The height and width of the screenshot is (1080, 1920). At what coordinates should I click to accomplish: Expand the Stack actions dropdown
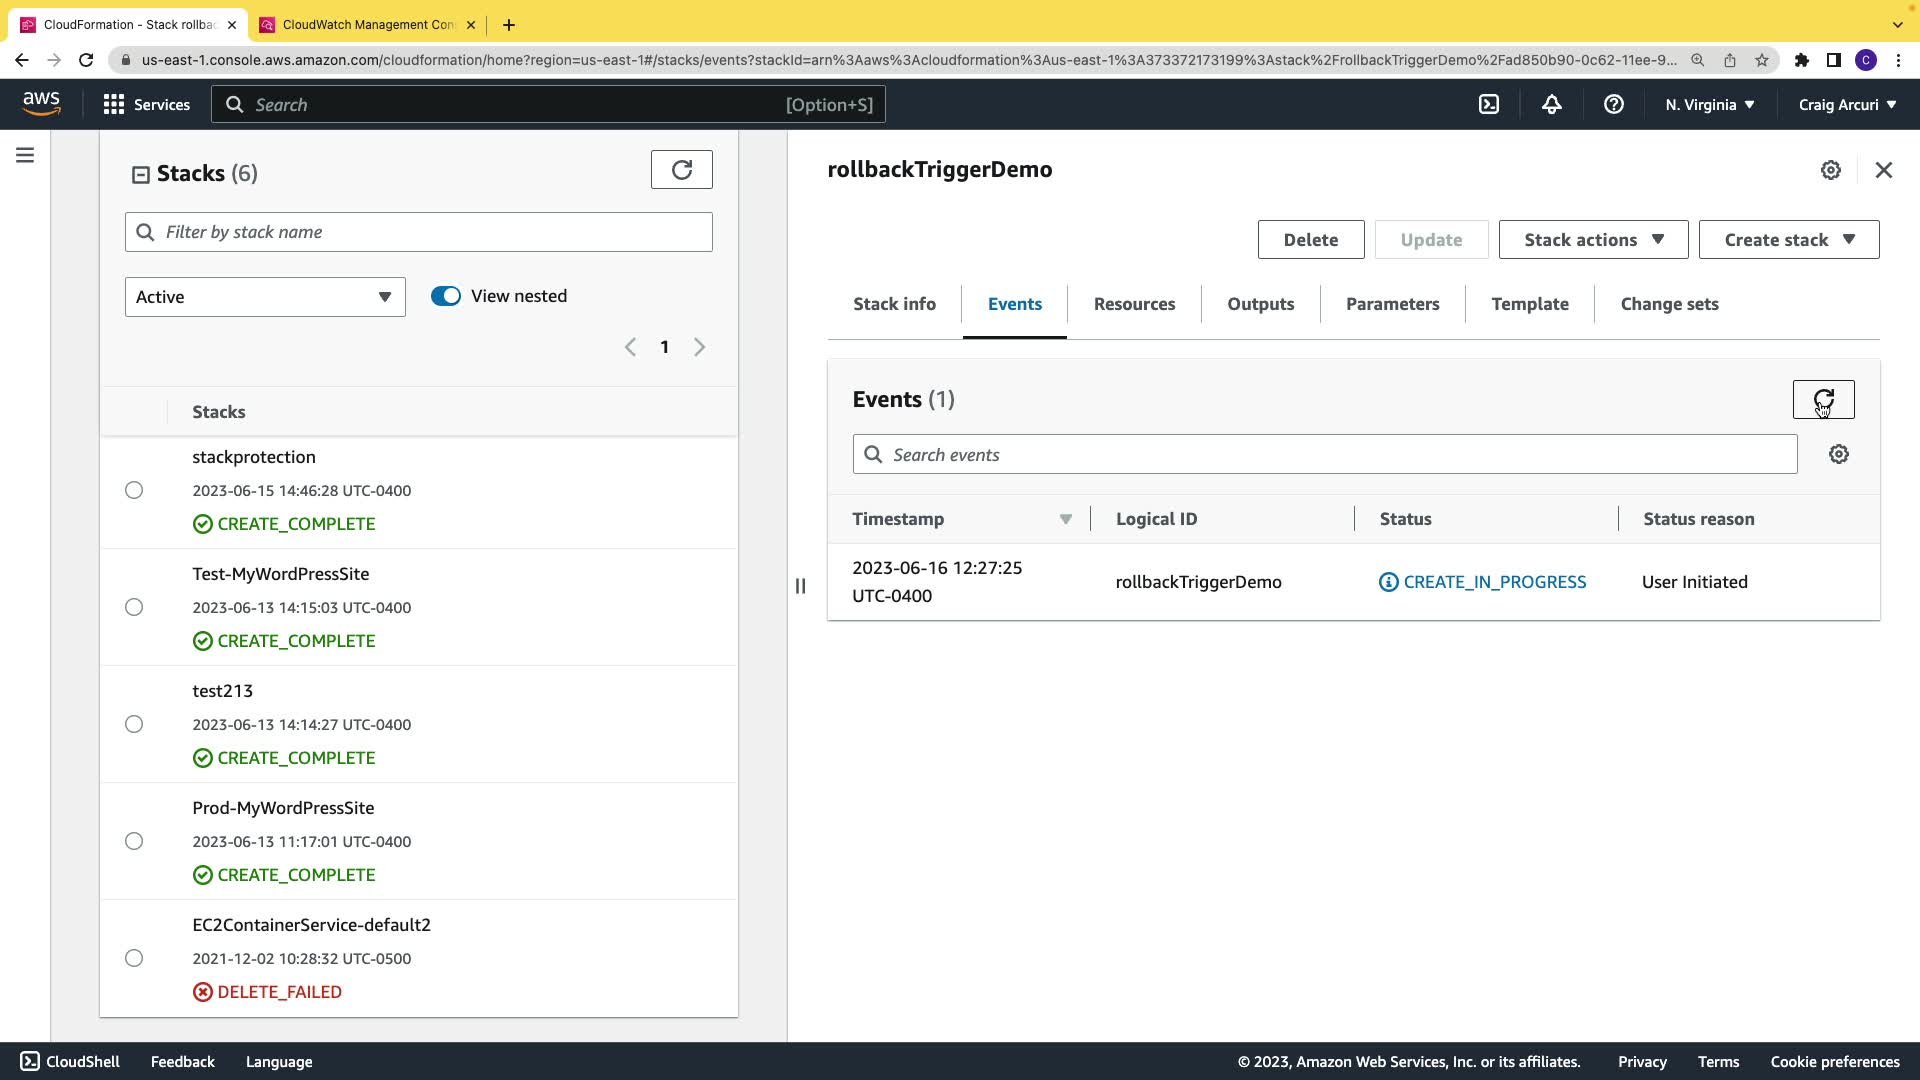tap(1593, 240)
